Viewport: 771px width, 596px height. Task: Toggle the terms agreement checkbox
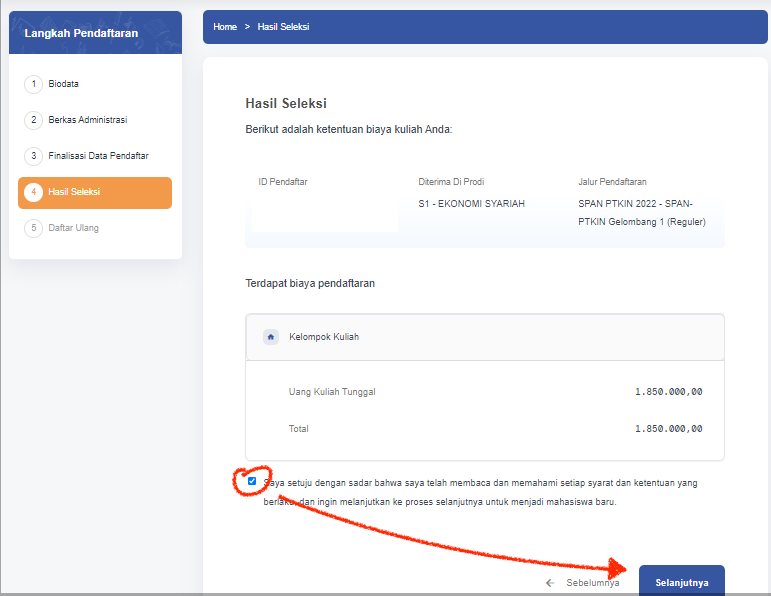pyautogui.click(x=252, y=481)
